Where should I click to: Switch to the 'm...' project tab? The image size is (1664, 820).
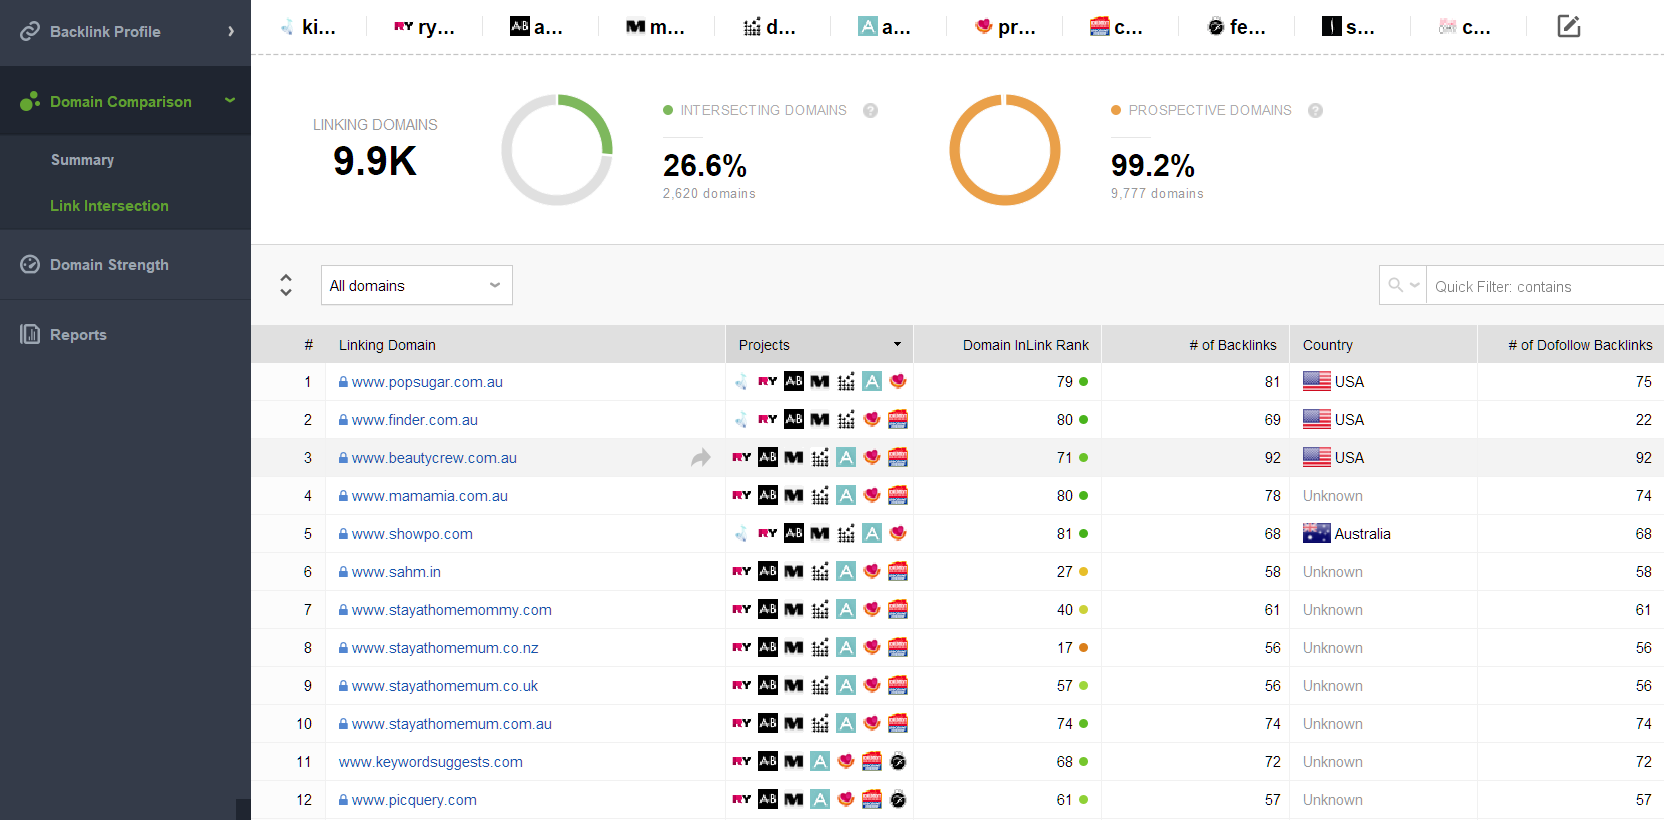pos(655,27)
